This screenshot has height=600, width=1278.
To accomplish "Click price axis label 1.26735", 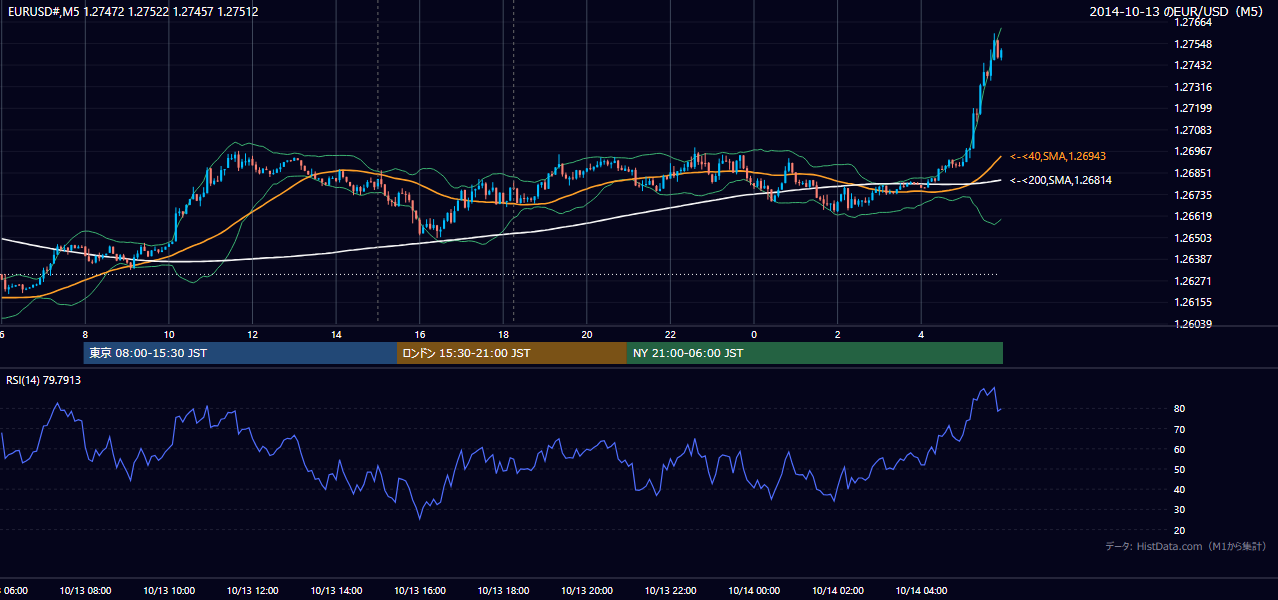I will click(1195, 195).
